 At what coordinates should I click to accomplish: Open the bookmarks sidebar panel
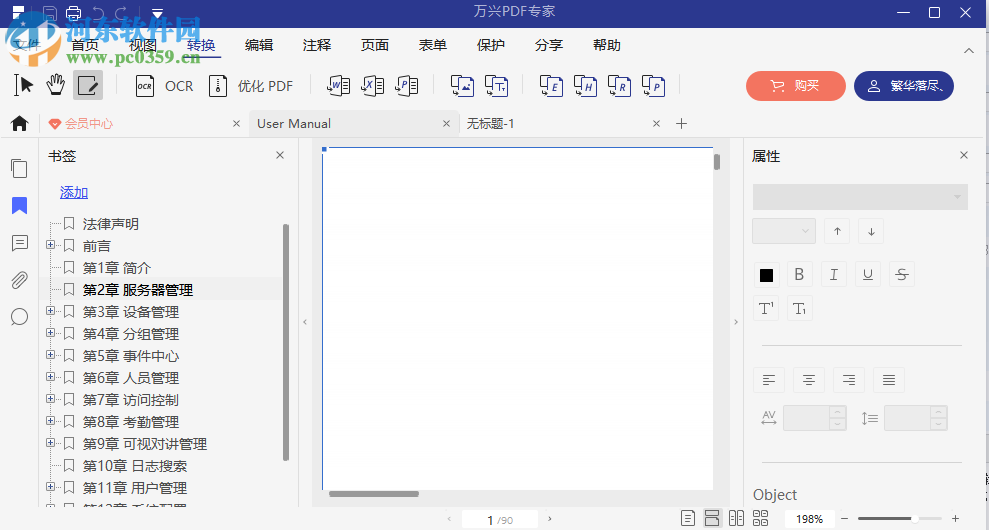coord(20,206)
